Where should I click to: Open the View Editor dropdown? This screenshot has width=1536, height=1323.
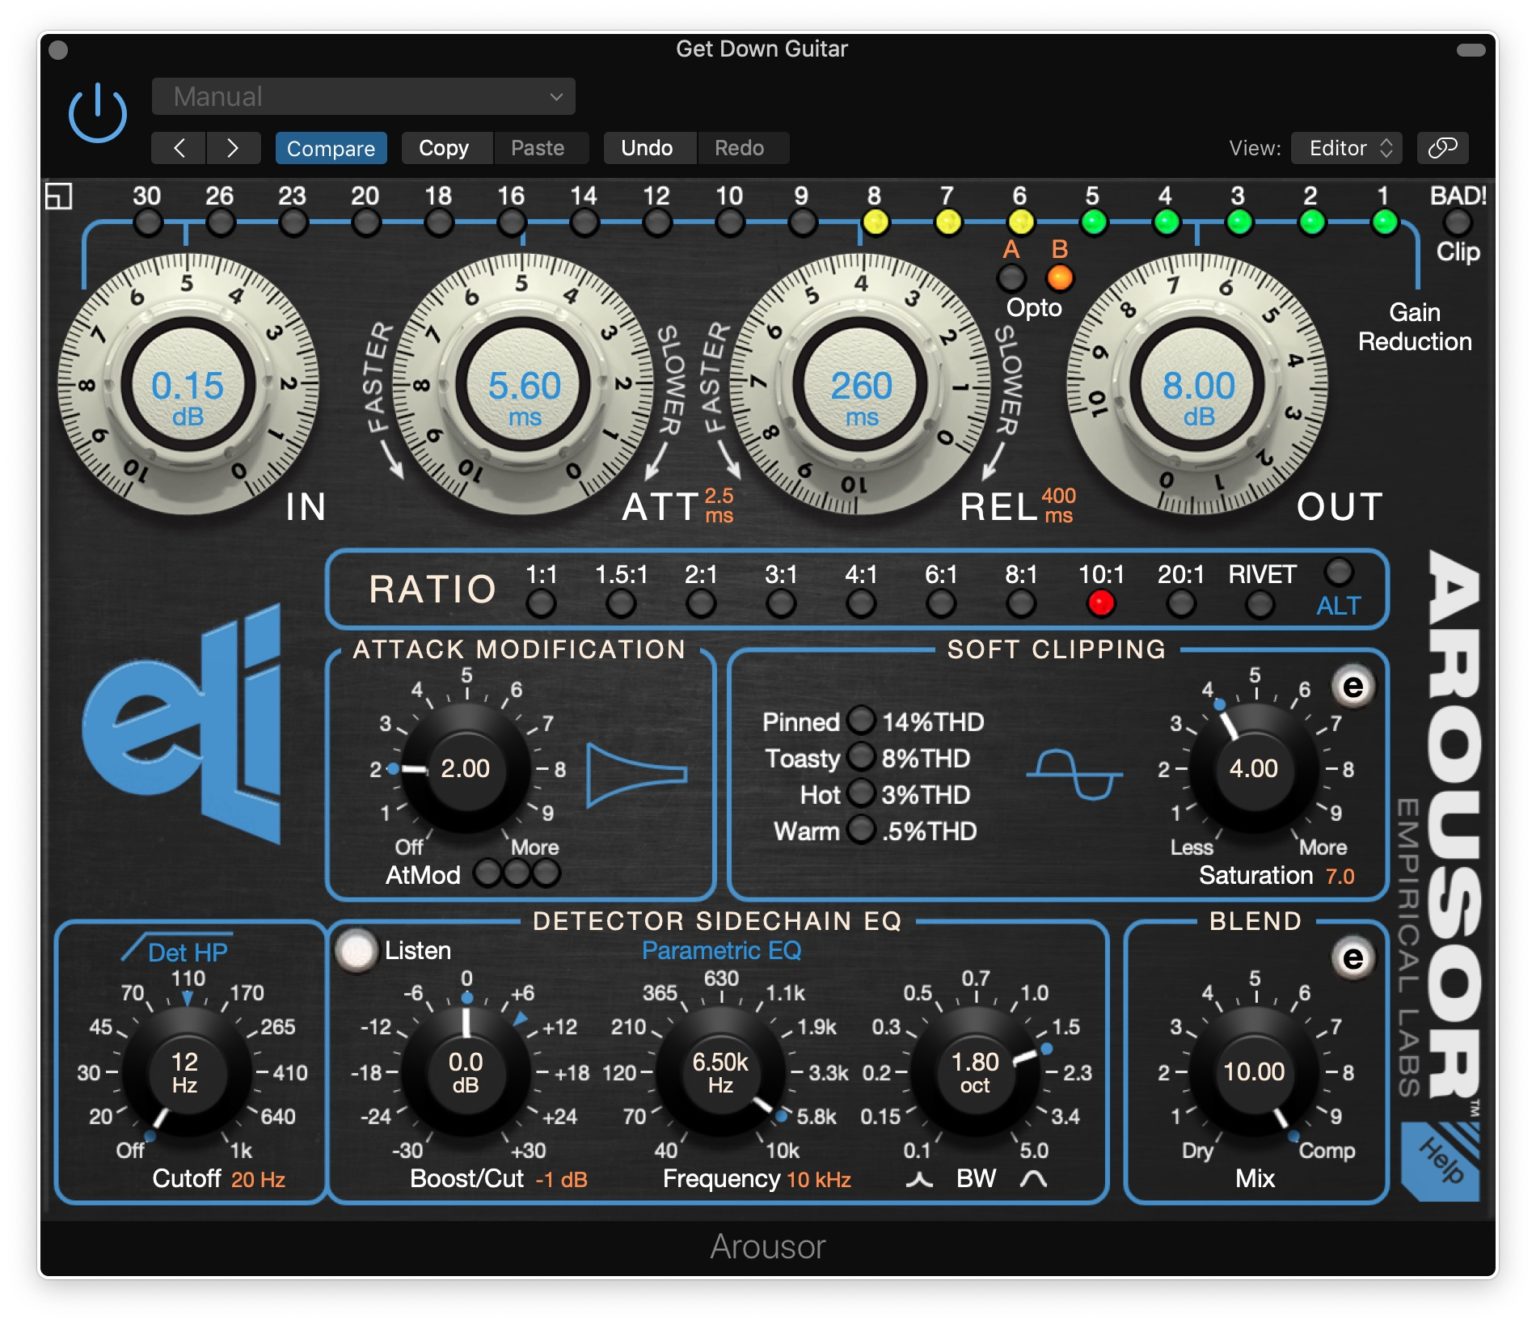[1347, 148]
